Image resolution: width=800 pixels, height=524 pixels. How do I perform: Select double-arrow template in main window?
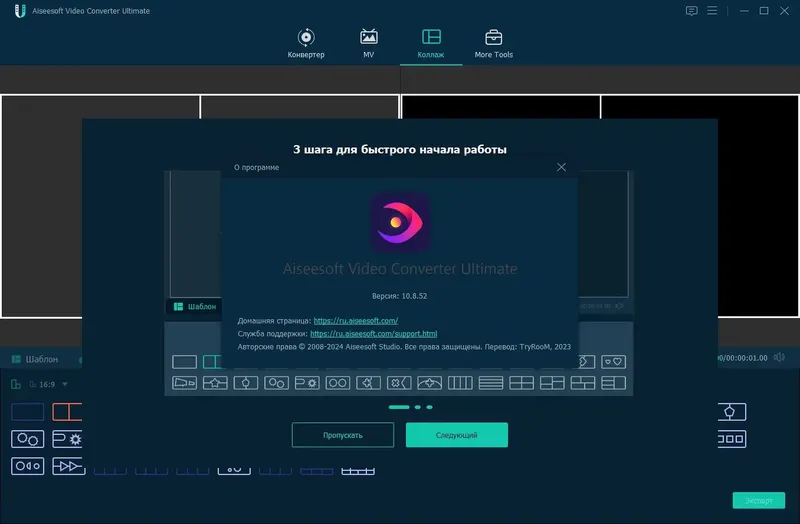click(68, 466)
